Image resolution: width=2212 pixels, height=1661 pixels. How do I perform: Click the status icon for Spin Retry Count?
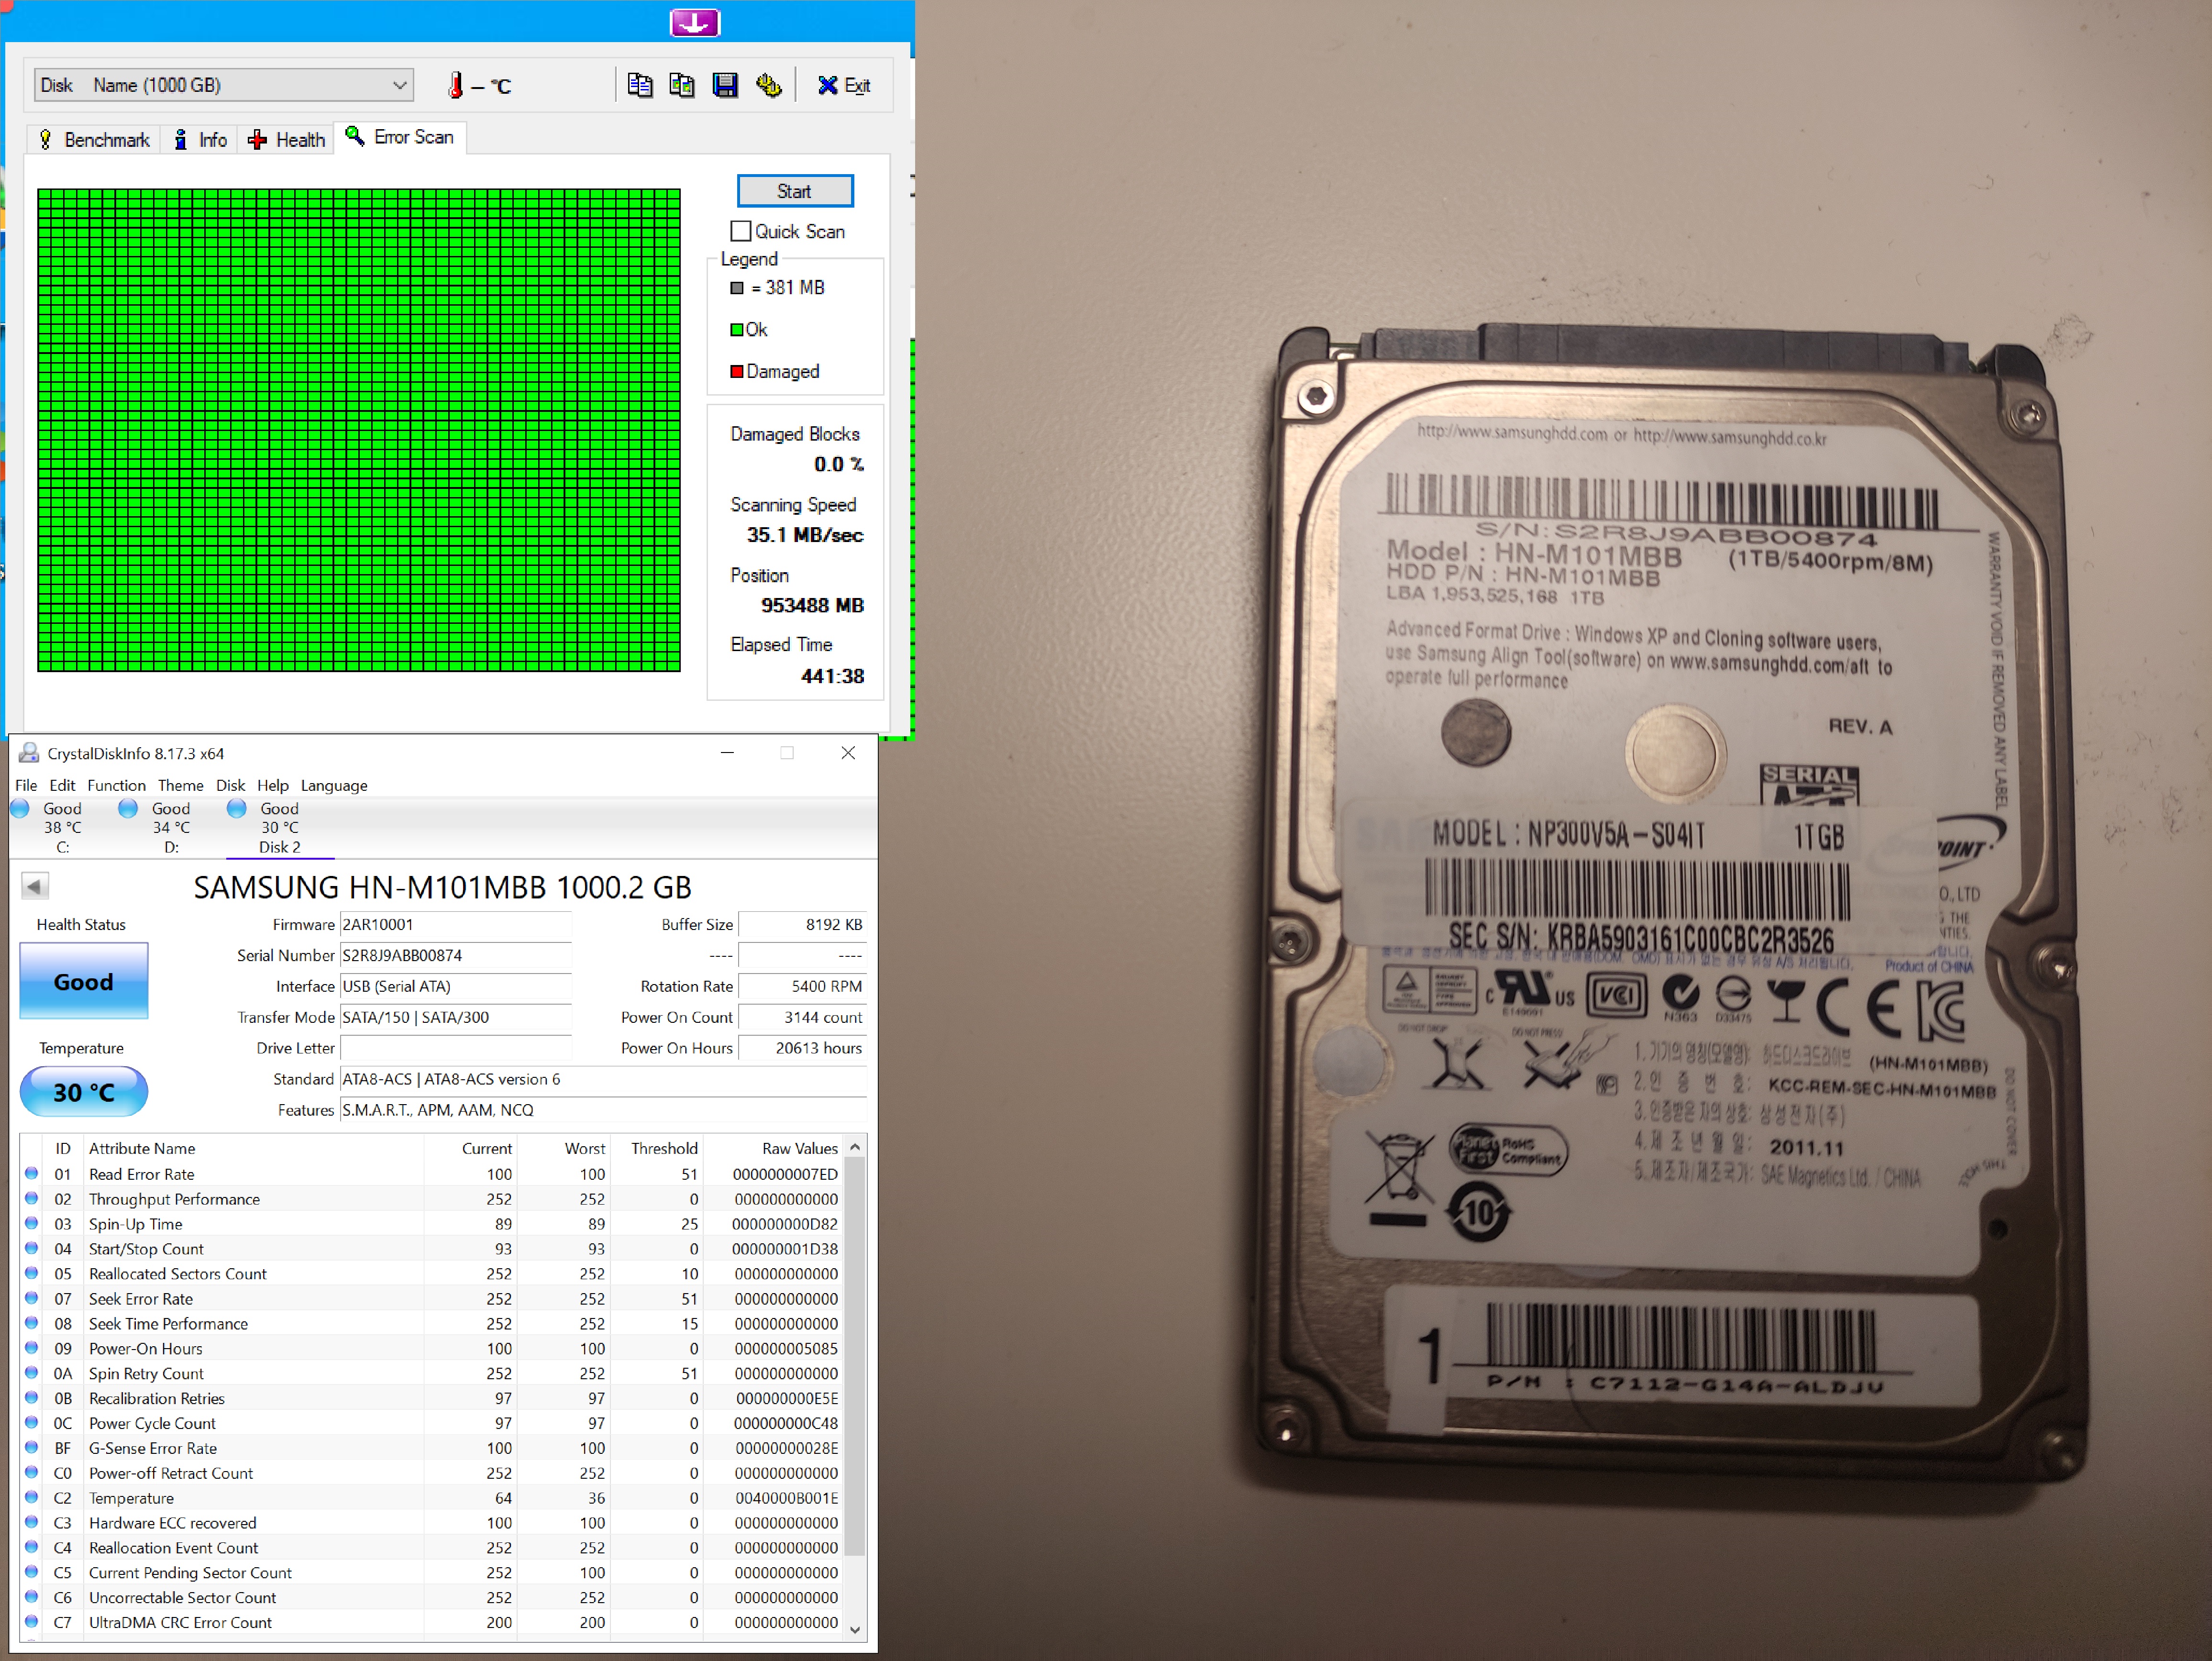[x=31, y=1374]
